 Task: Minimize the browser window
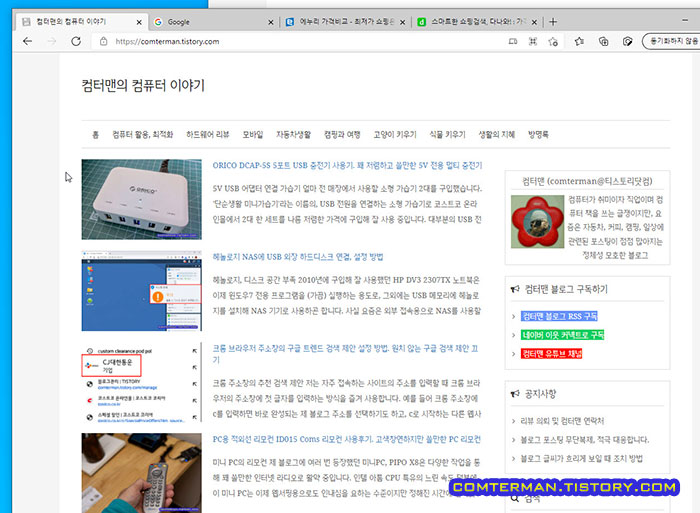click(x=685, y=20)
